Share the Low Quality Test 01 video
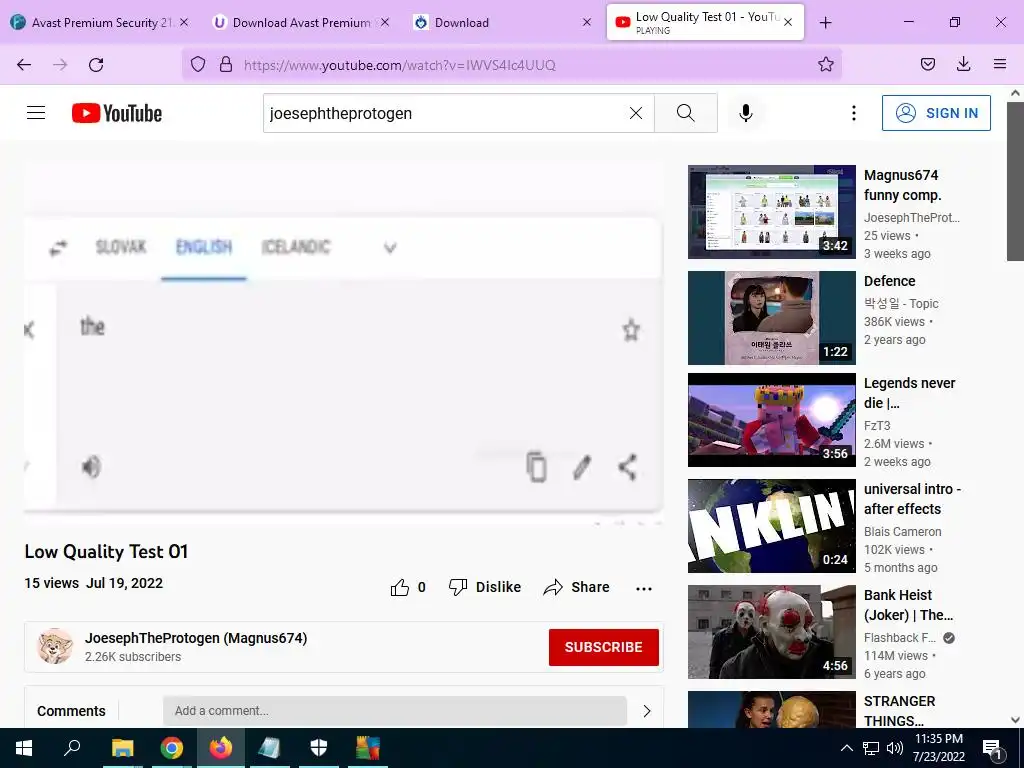 (x=576, y=587)
